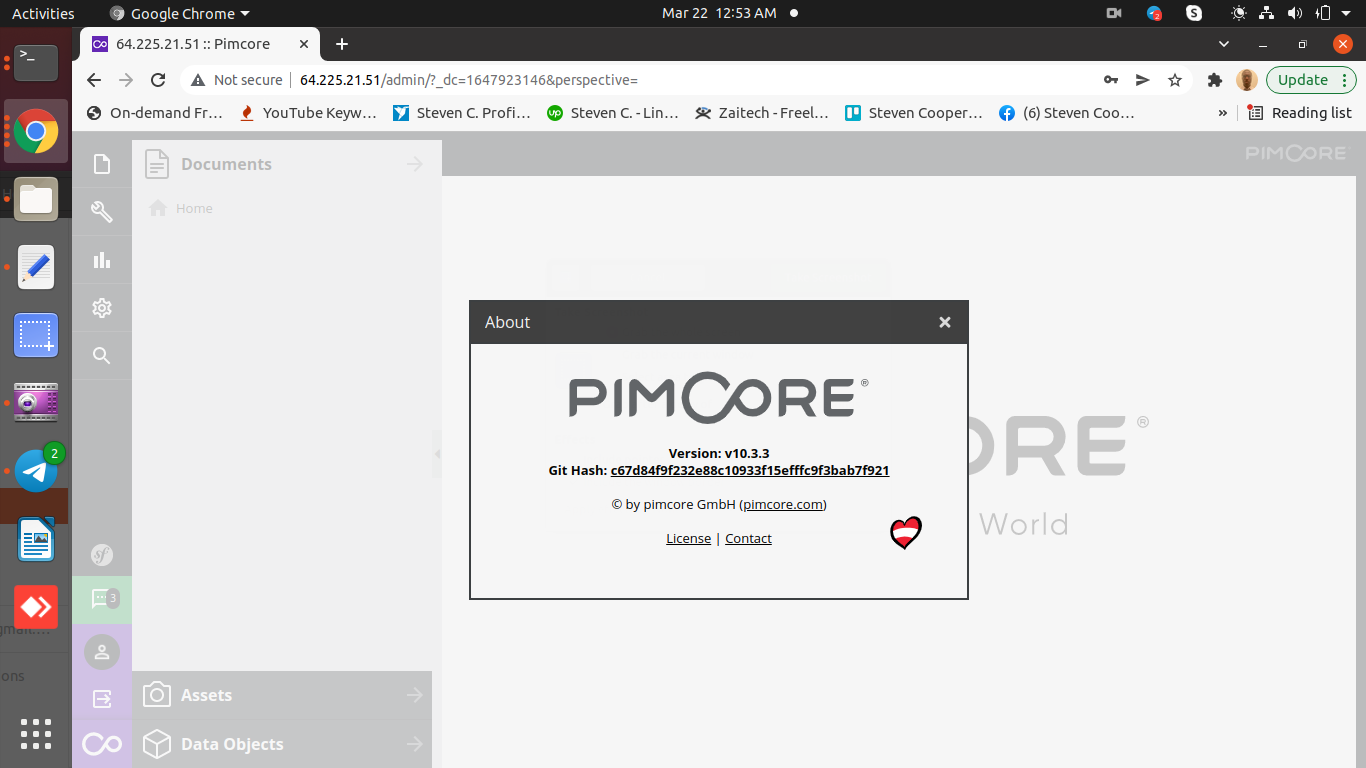1366x768 pixels.
Task: Collapse the left tree panel with splitter arrow
Action: coord(437,454)
